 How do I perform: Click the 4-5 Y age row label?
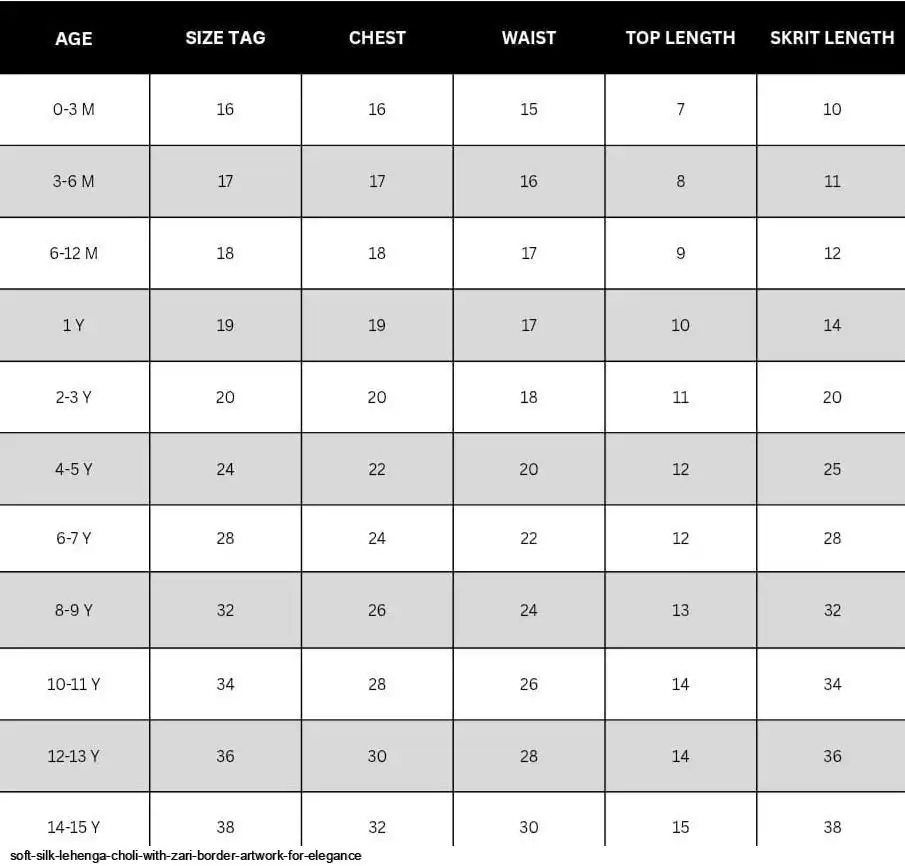[74, 469]
